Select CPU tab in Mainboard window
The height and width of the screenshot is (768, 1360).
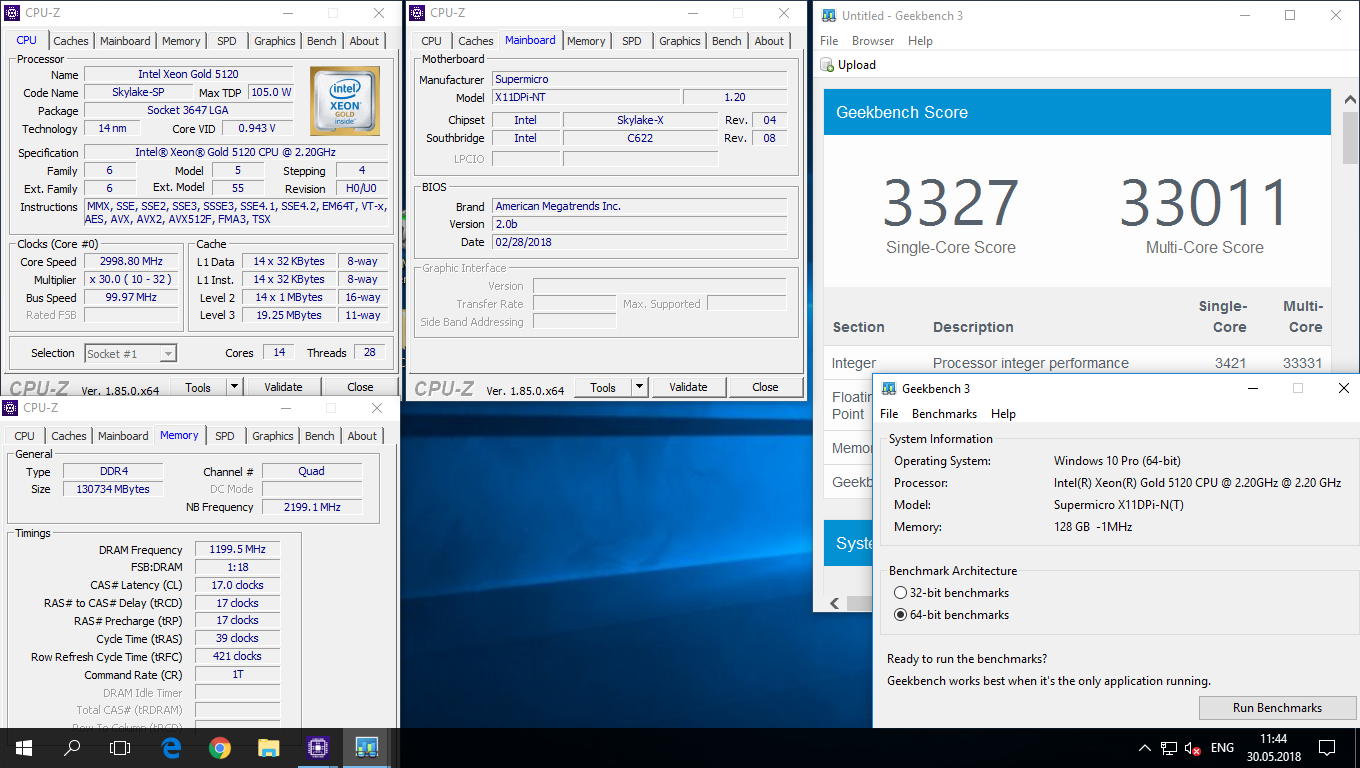431,41
